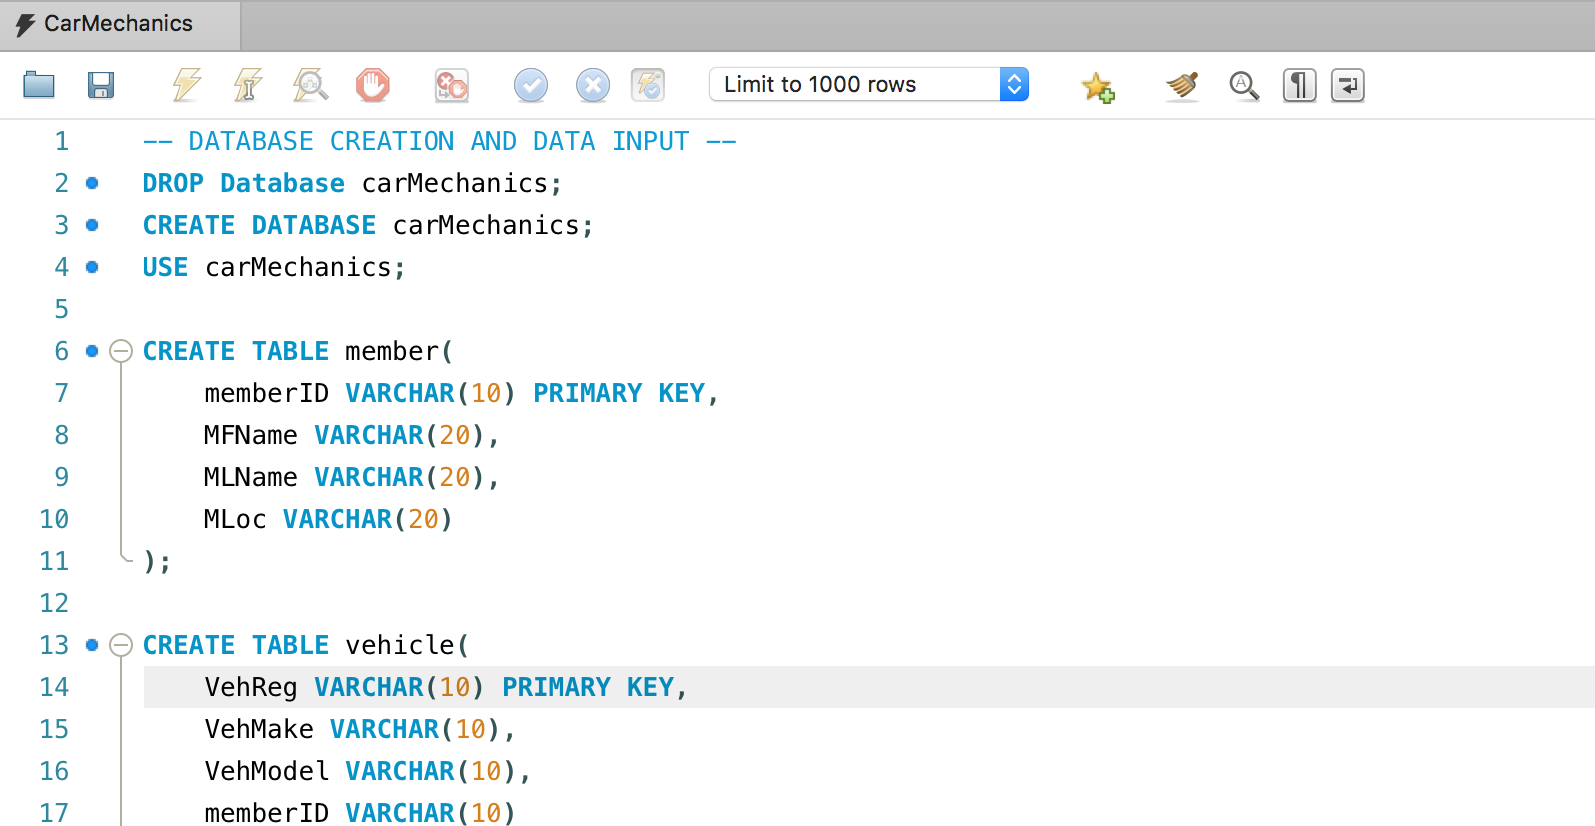Toggle word wrapping in the editor

1347,85
